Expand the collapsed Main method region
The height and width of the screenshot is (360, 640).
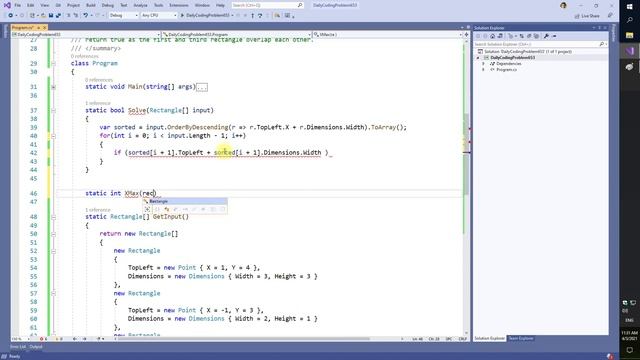(x=53, y=87)
